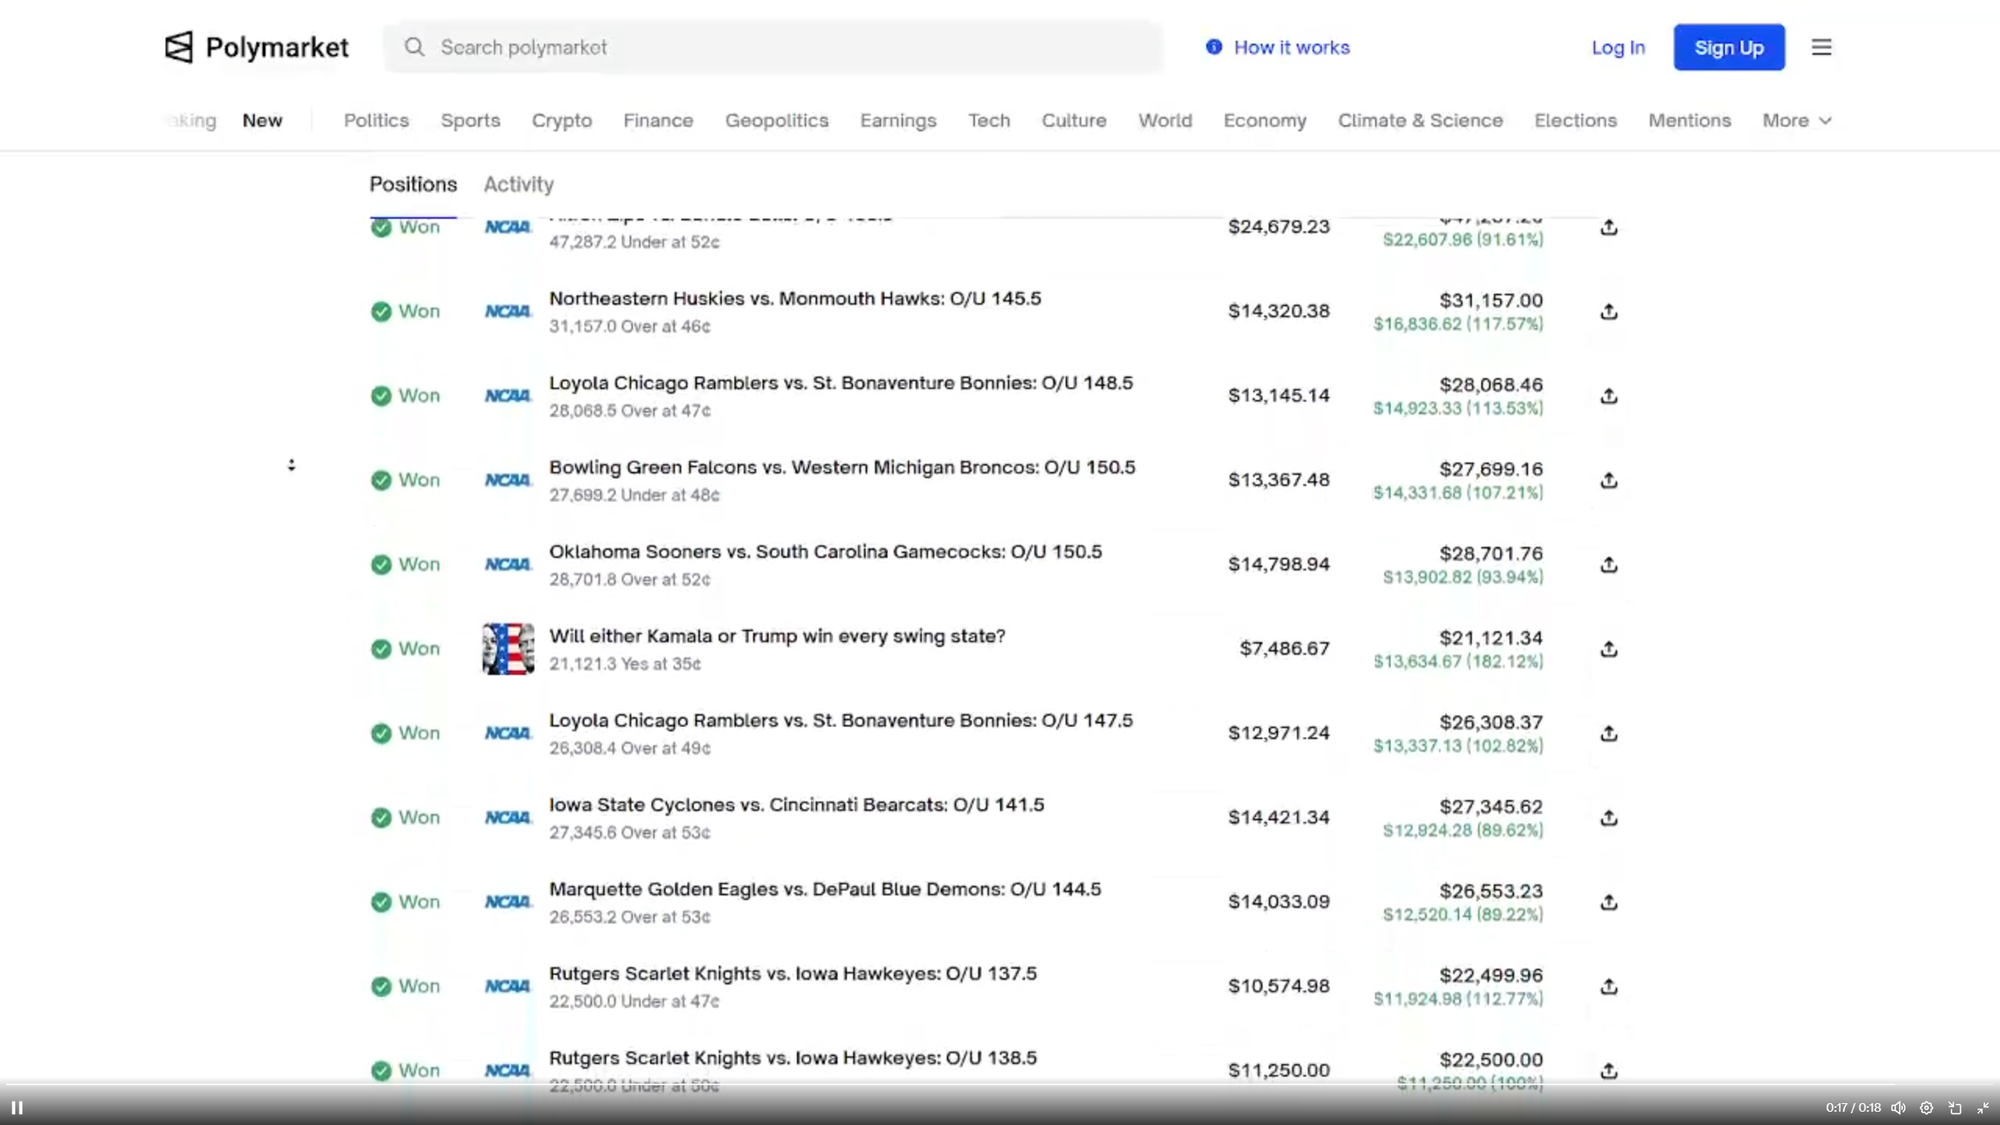Toggle loop replay icon in player
Screen dimensions: 2000x1125
pos(1955,1108)
